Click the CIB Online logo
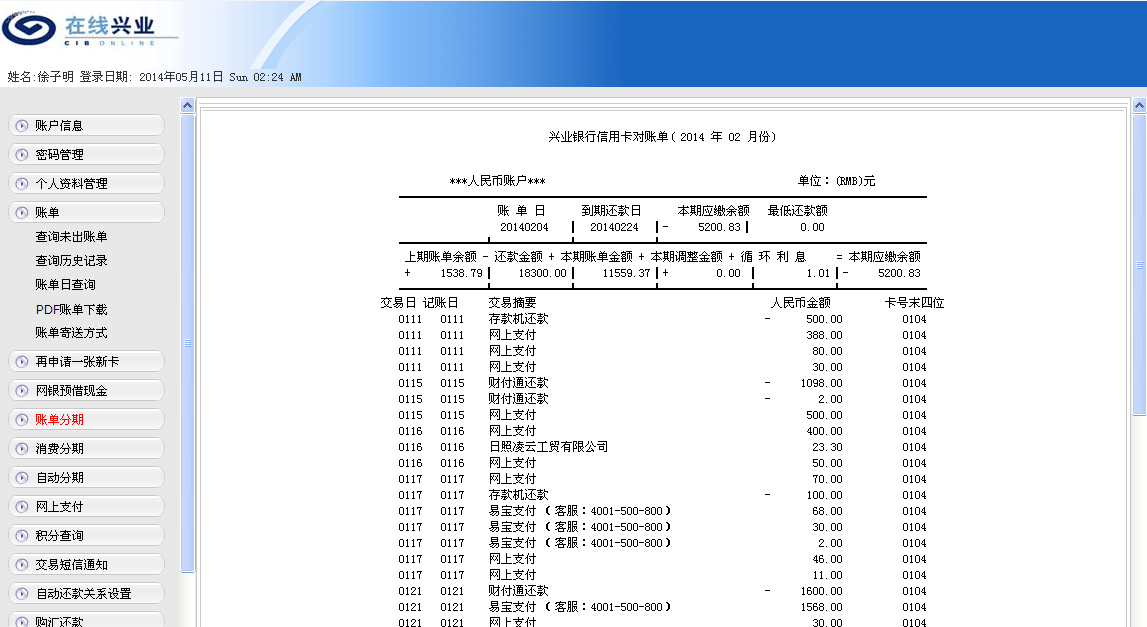Screen dimensions: 1147x627 click(90, 29)
